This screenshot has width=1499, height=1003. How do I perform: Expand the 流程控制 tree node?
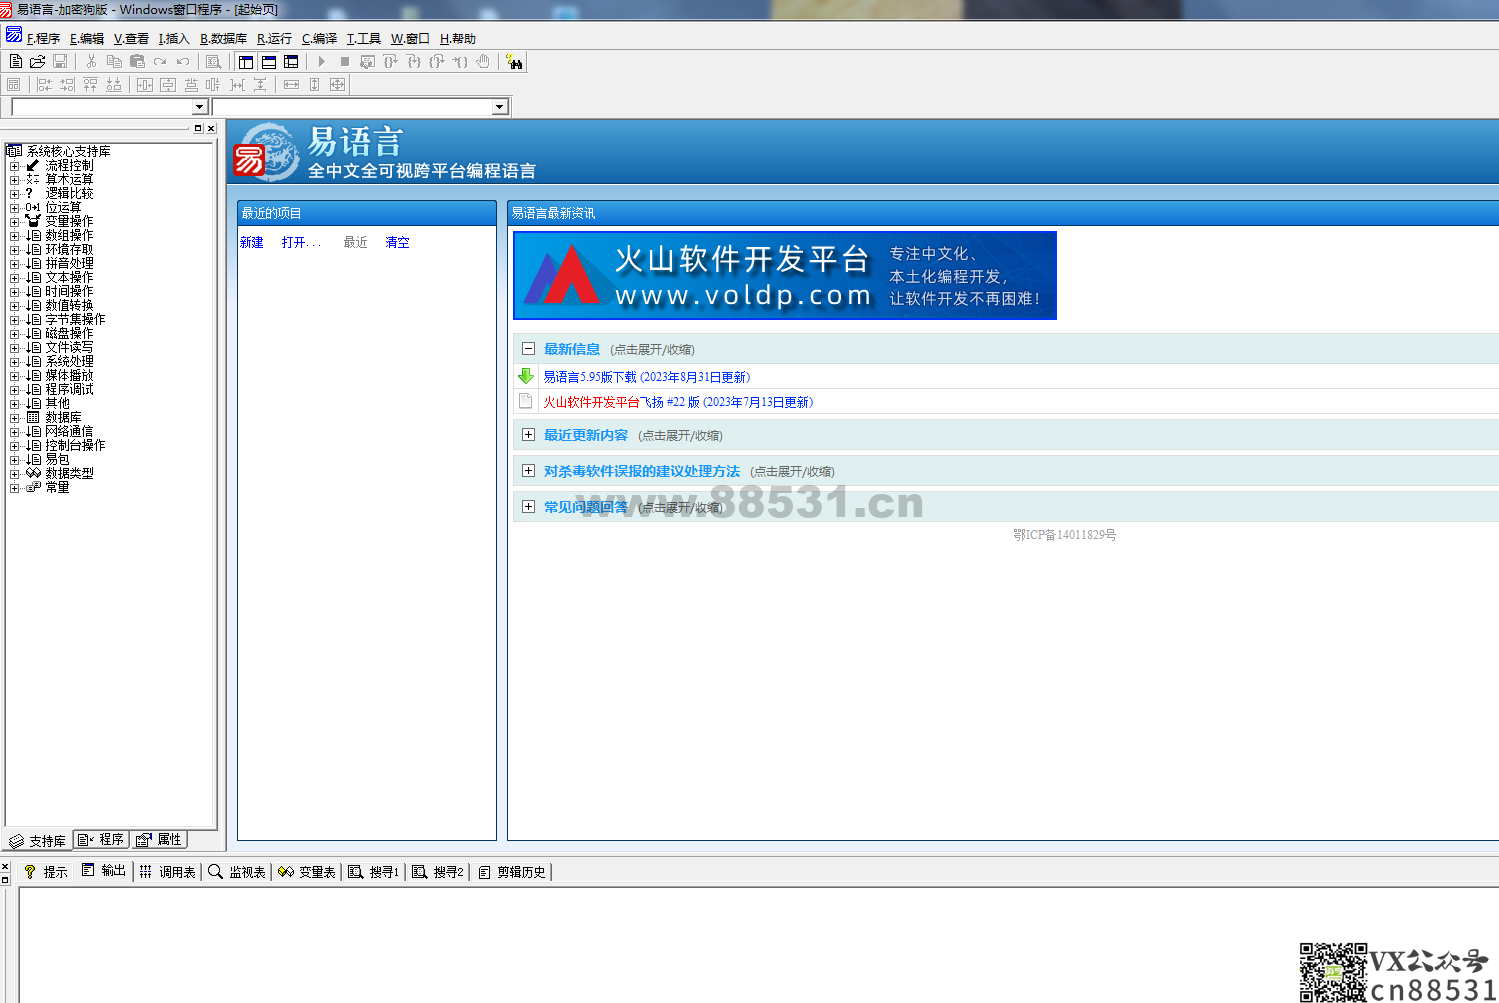click(14, 166)
